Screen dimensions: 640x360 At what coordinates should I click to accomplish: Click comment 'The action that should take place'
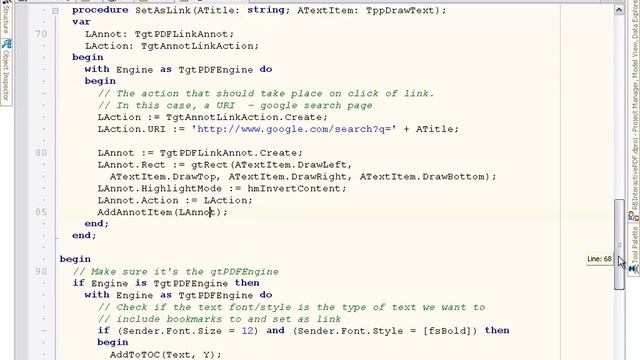[x=266, y=93]
